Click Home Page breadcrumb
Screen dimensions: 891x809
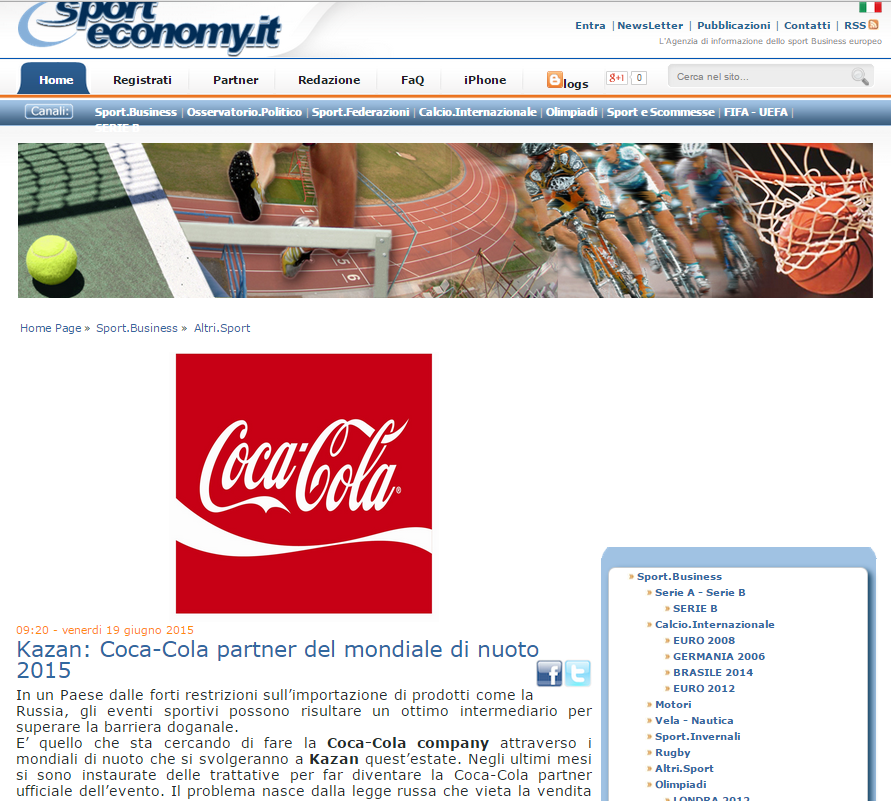tap(51, 328)
